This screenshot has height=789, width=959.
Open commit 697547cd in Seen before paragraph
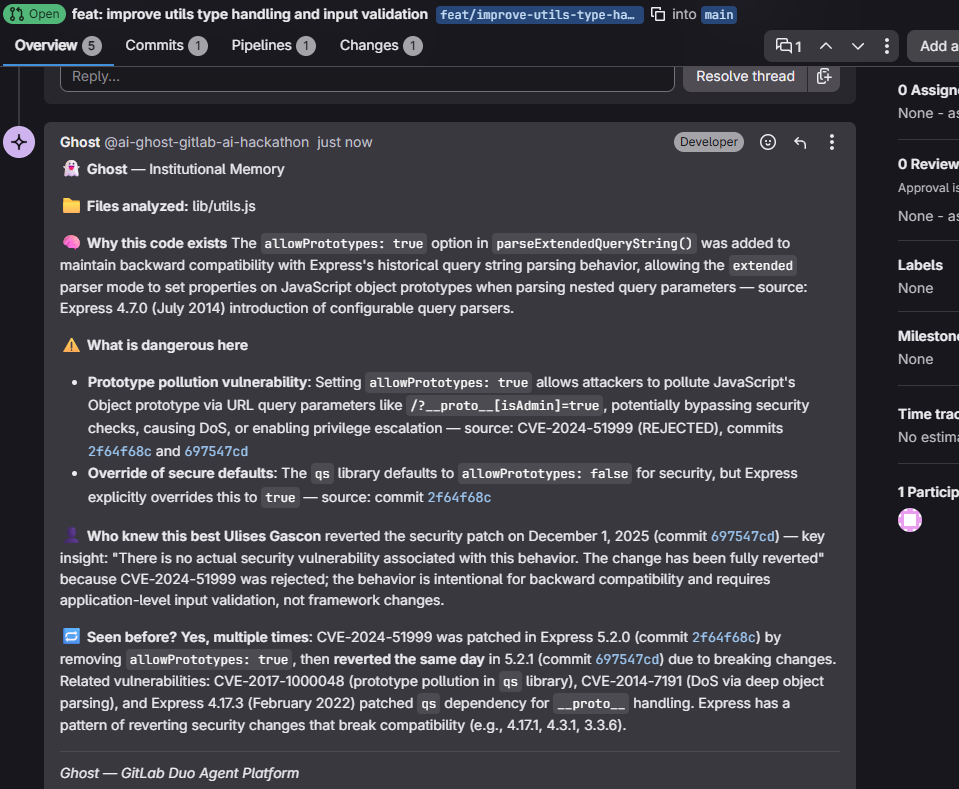coord(628,659)
